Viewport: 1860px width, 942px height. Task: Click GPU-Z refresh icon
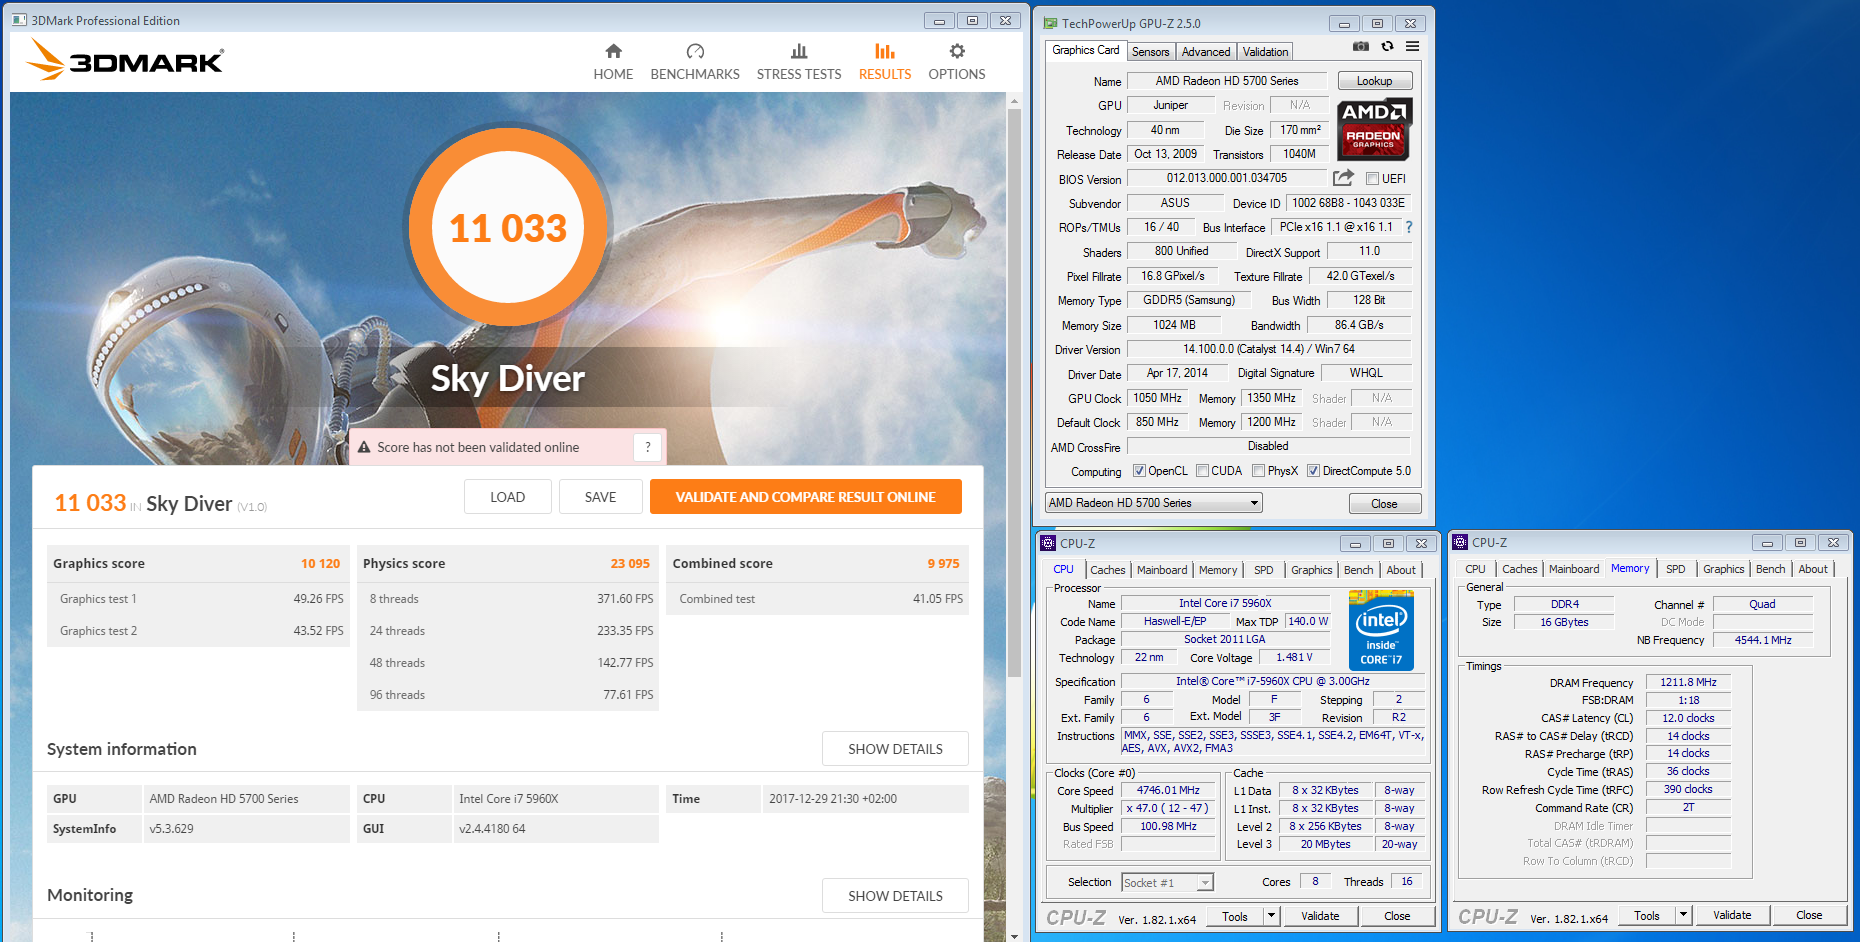[x=1387, y=46]
